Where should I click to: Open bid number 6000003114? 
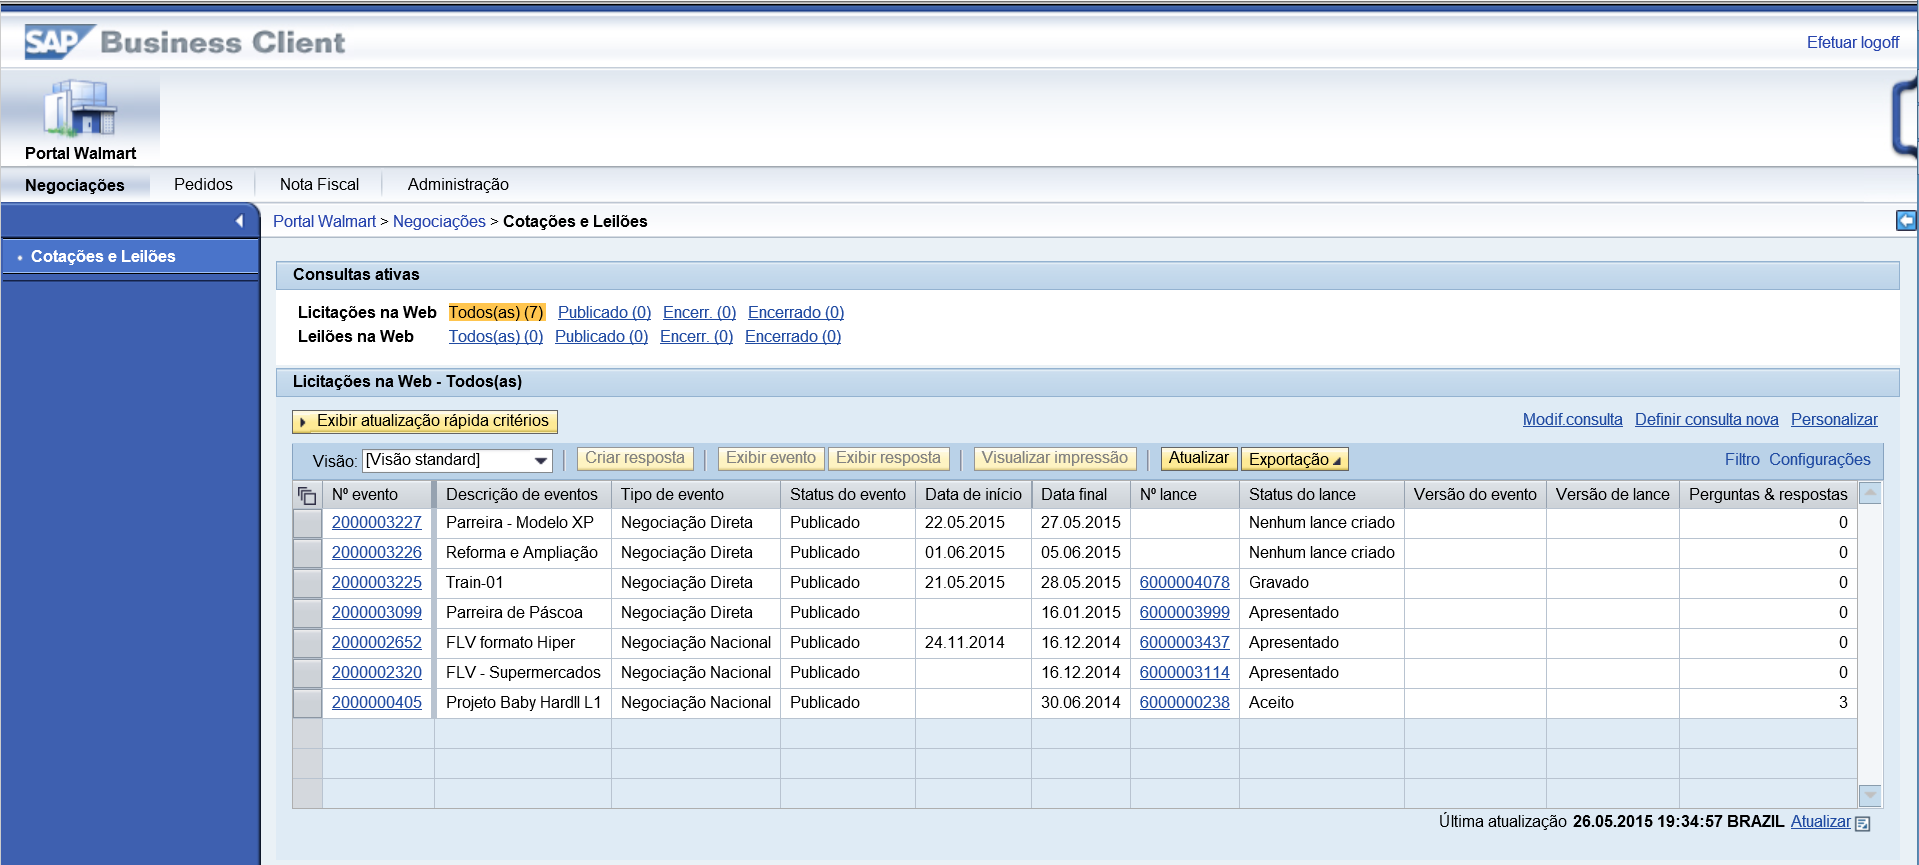[1184, 672]
